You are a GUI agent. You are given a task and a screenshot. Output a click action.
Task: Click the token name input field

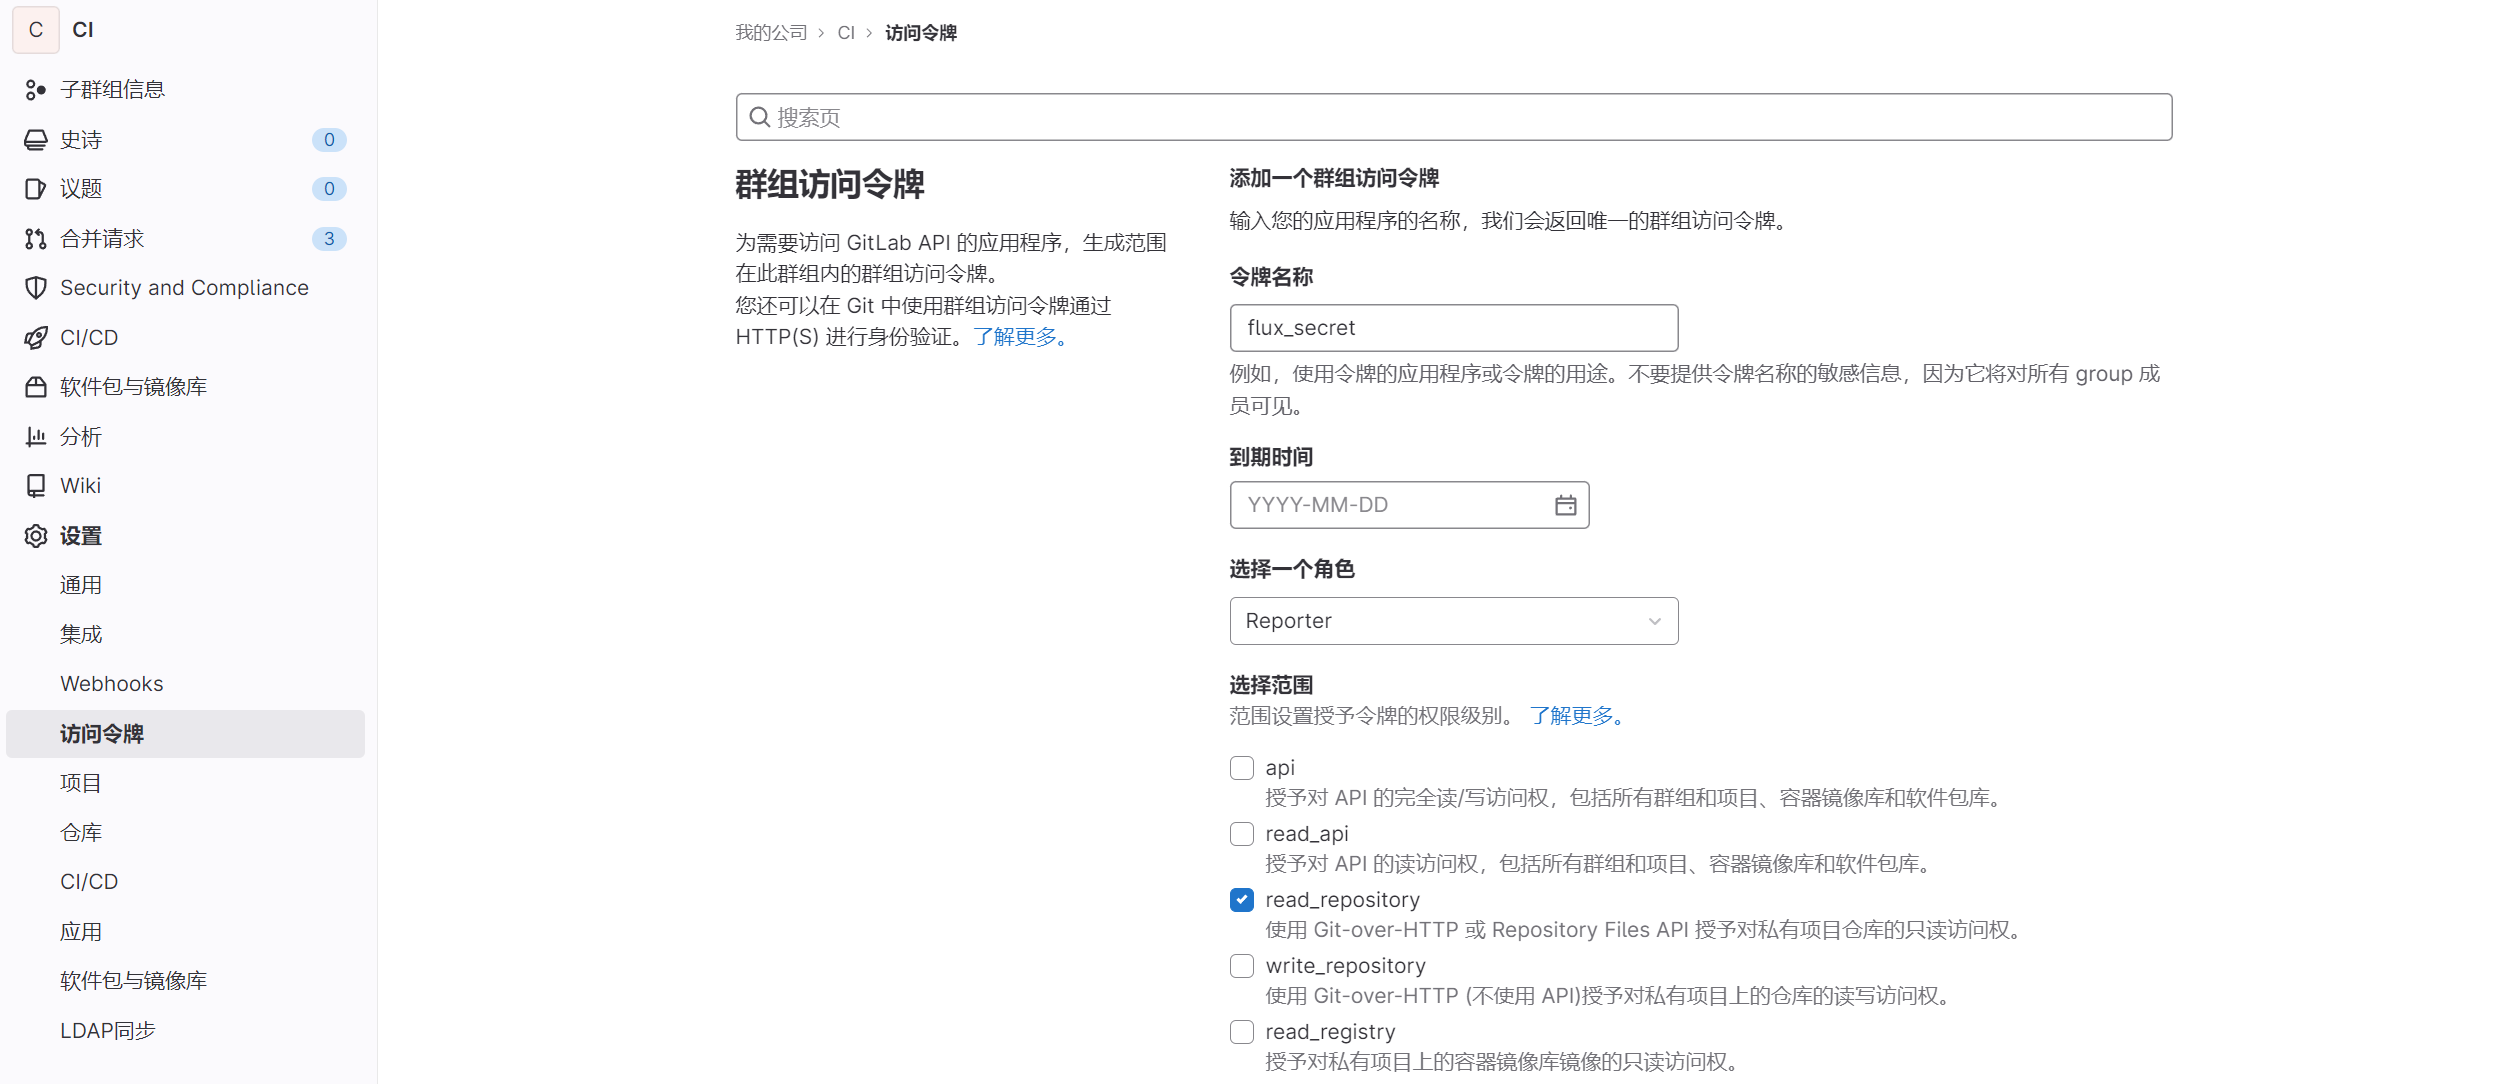coord(1453,328)
